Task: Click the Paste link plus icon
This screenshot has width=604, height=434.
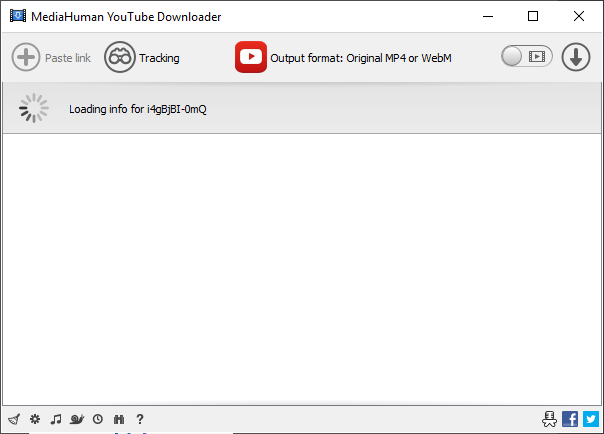Action: 26,57
